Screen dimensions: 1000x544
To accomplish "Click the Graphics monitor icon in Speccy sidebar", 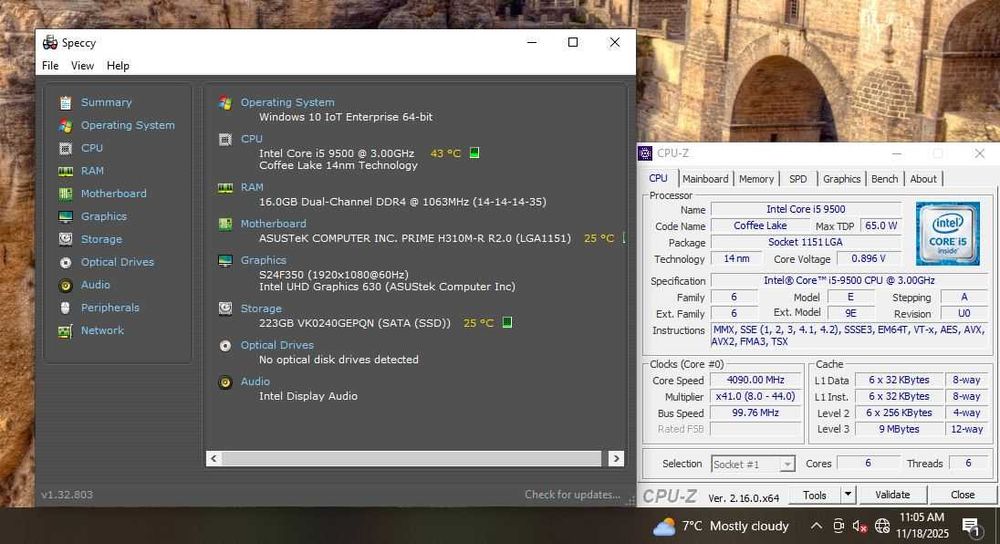I will (65, 217).
